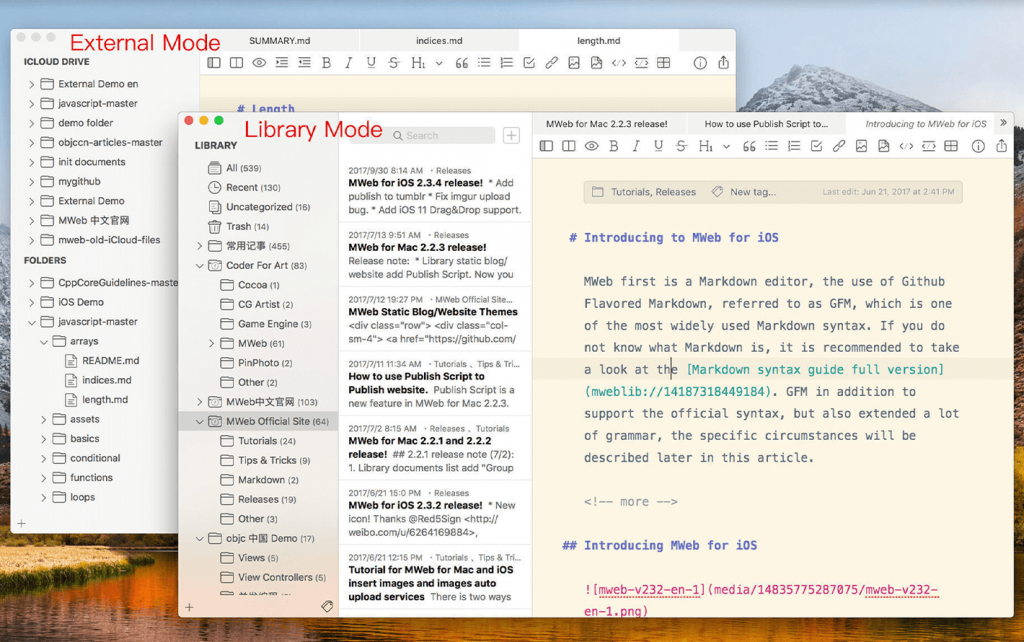This screenshot has height=642, width=1024.
Task: Open MWeb for iOS 2.3.4 release note
Action: click(x=436, y=190)
